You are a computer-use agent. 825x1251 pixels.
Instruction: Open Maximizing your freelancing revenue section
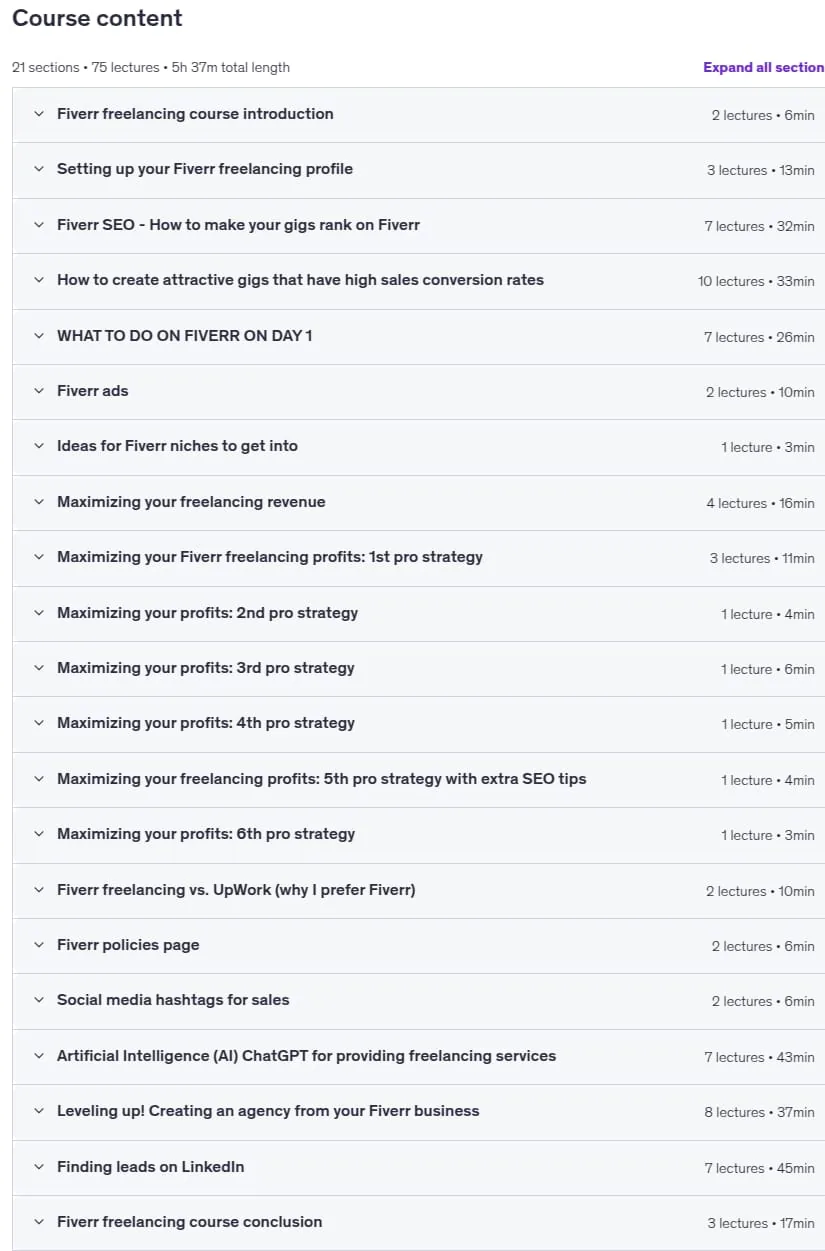pyautogui.click(x=419, y=503)
